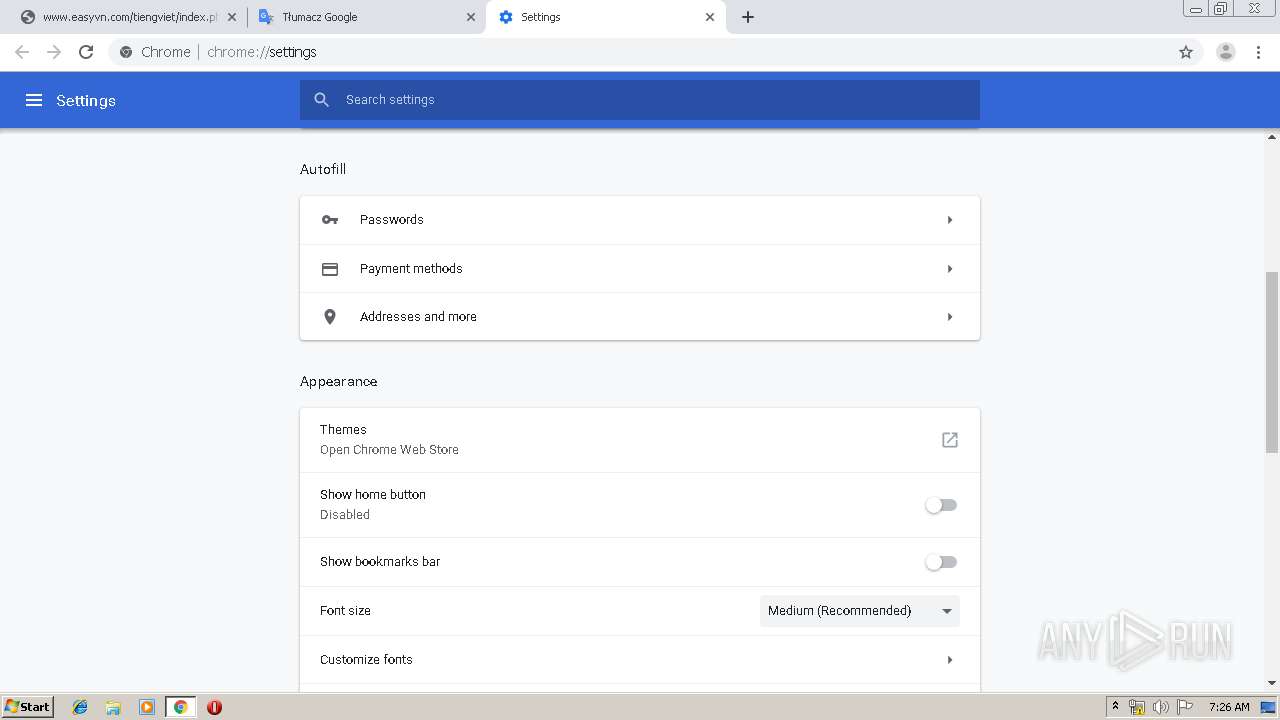
Task: Click the red Opera taskbar icon
Action: click(x=214, y=707)
